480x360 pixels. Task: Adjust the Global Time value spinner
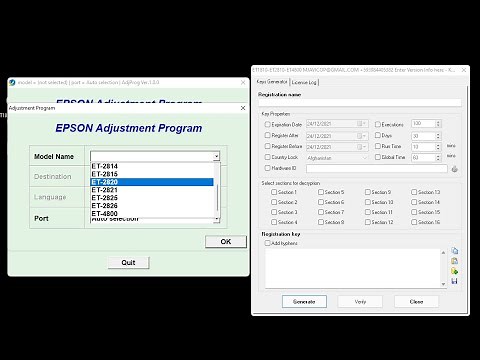438,158
